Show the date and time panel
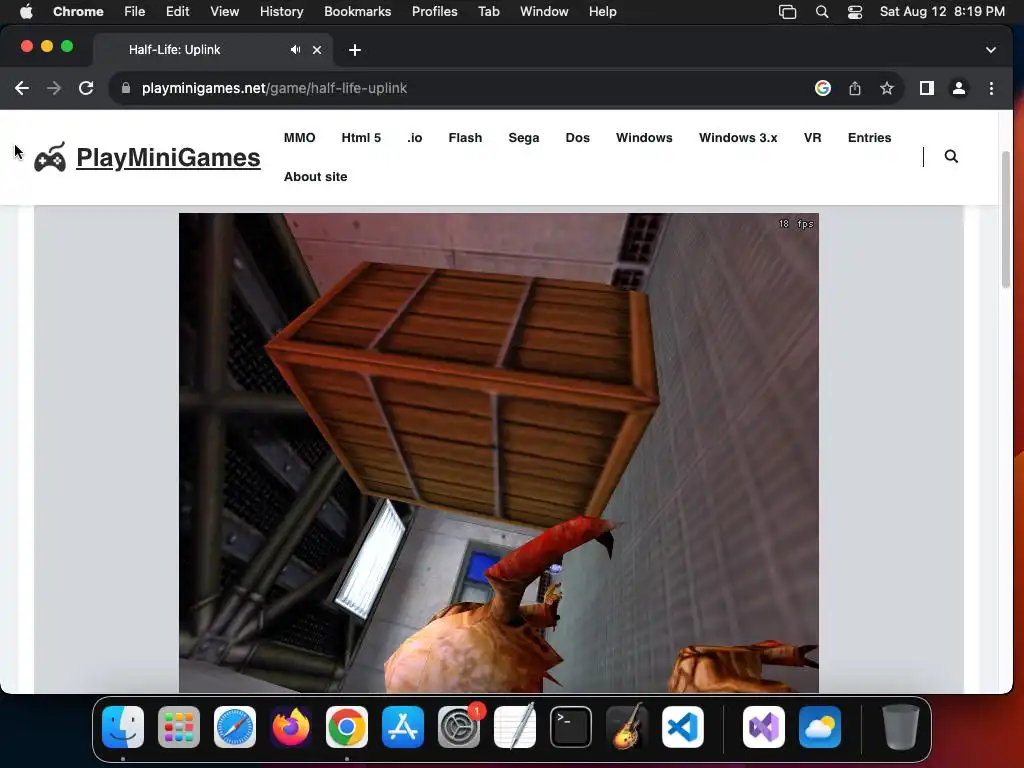This screenshot has height=768, width=1024. [x=942, y=12]
